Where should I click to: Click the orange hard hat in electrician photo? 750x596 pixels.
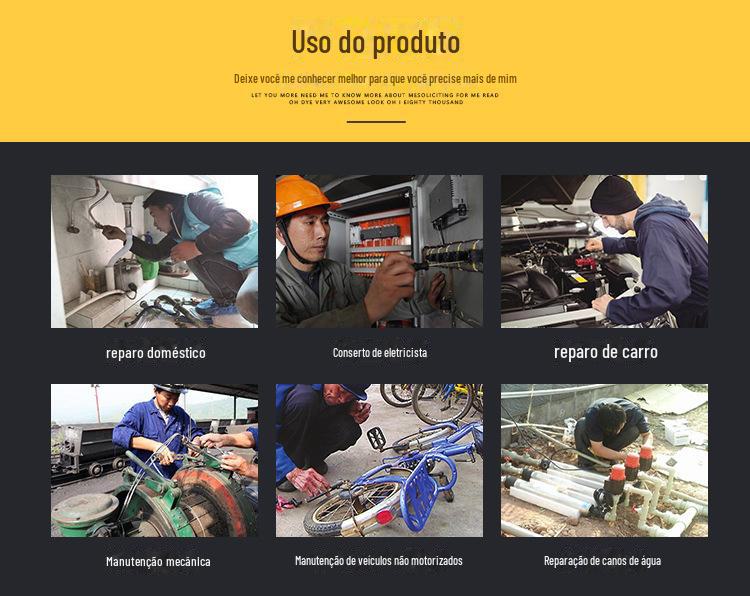pos(300,195)
